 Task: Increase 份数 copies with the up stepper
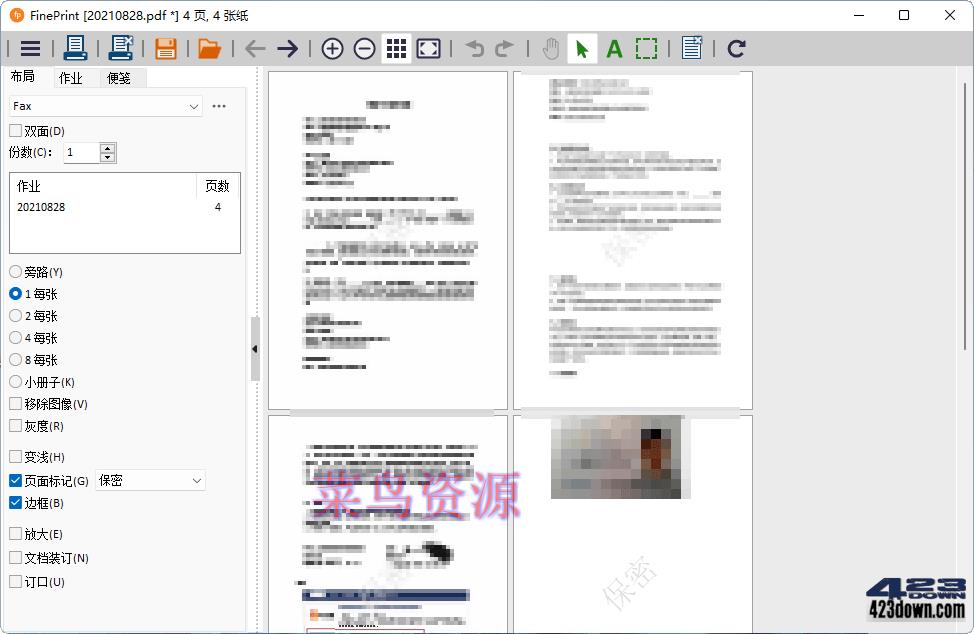click(107, 147)
